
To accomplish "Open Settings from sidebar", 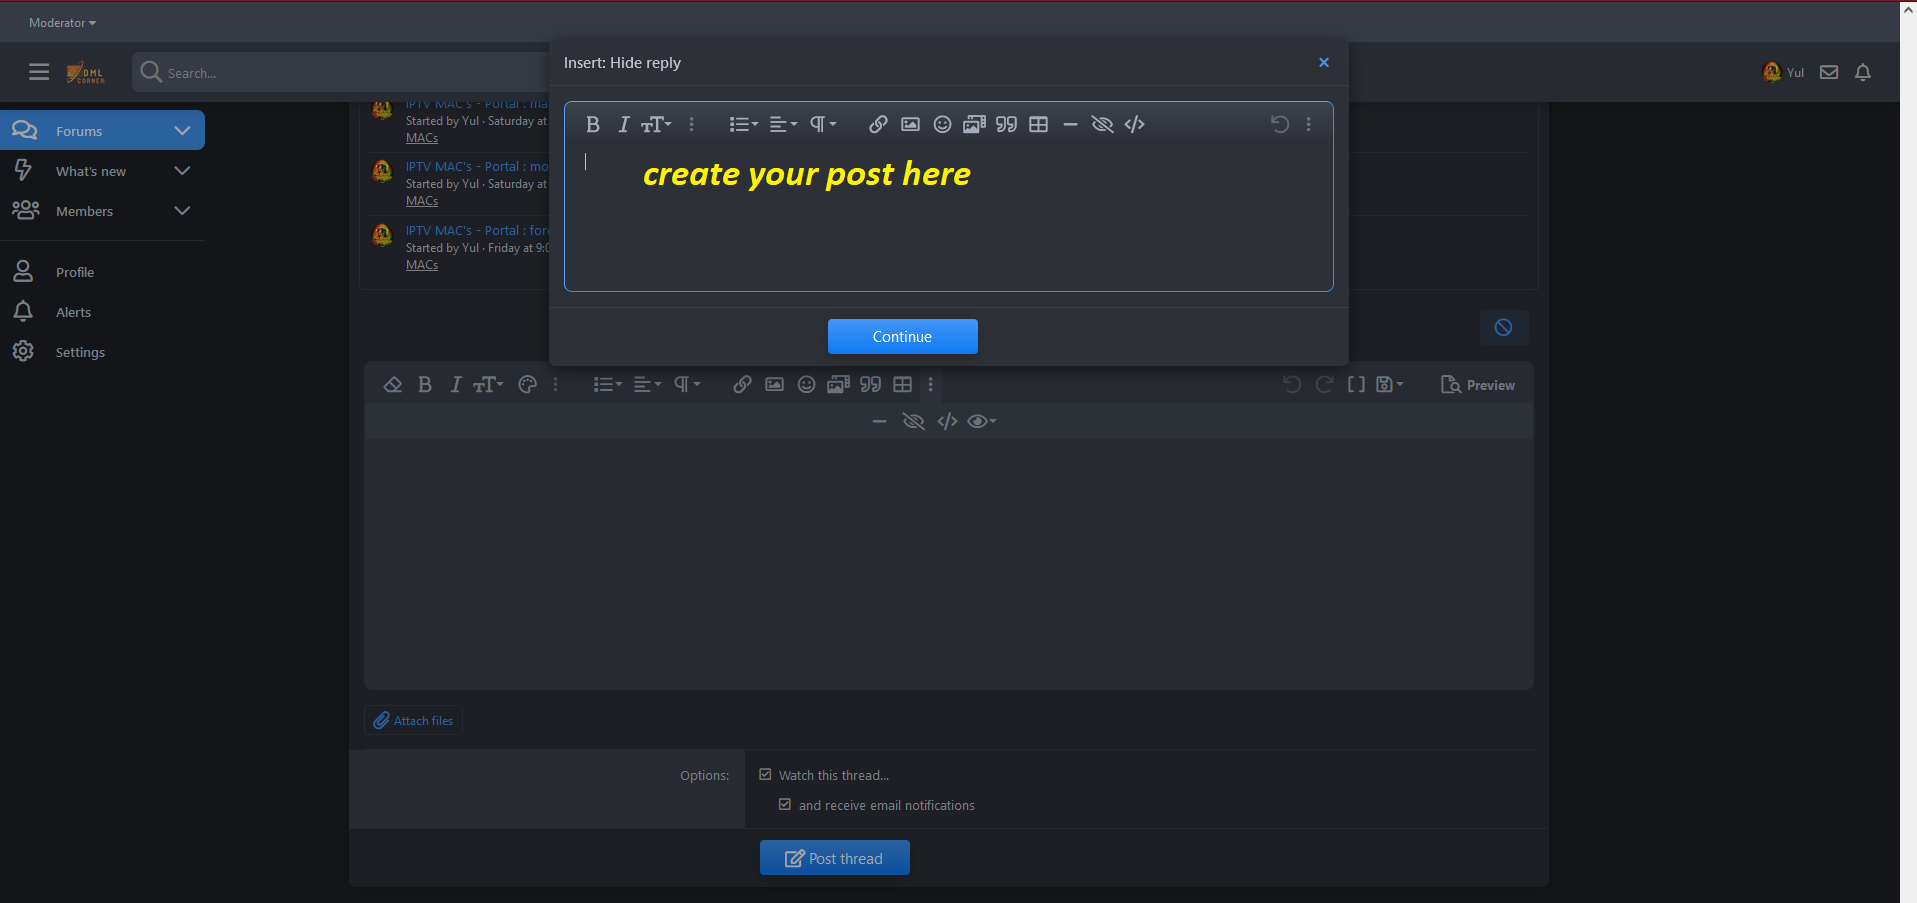I will point(80,352).
